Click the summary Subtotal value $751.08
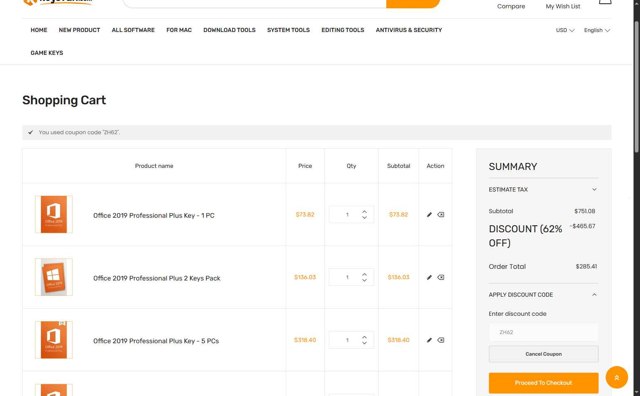 (584, 211)
